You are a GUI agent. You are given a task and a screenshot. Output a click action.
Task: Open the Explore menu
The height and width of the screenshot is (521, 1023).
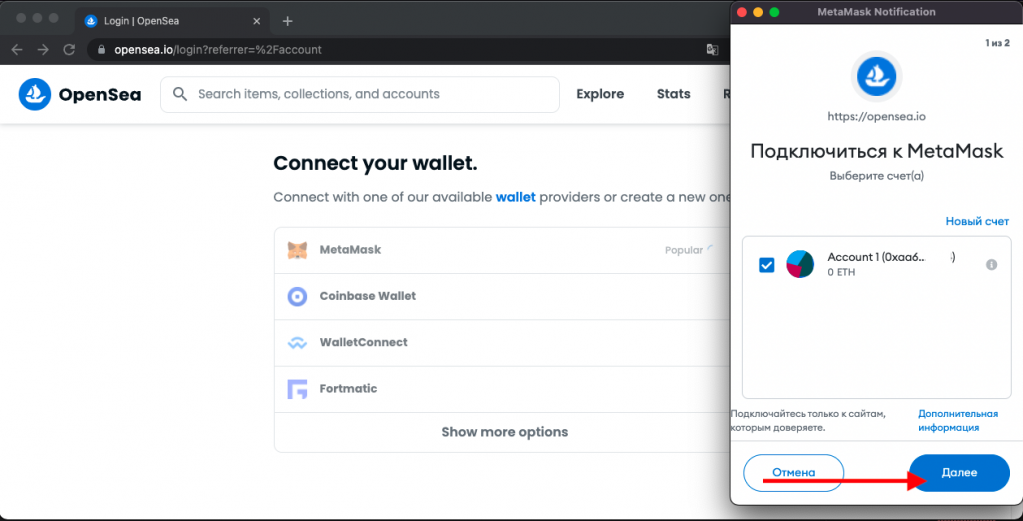point(600,94)
